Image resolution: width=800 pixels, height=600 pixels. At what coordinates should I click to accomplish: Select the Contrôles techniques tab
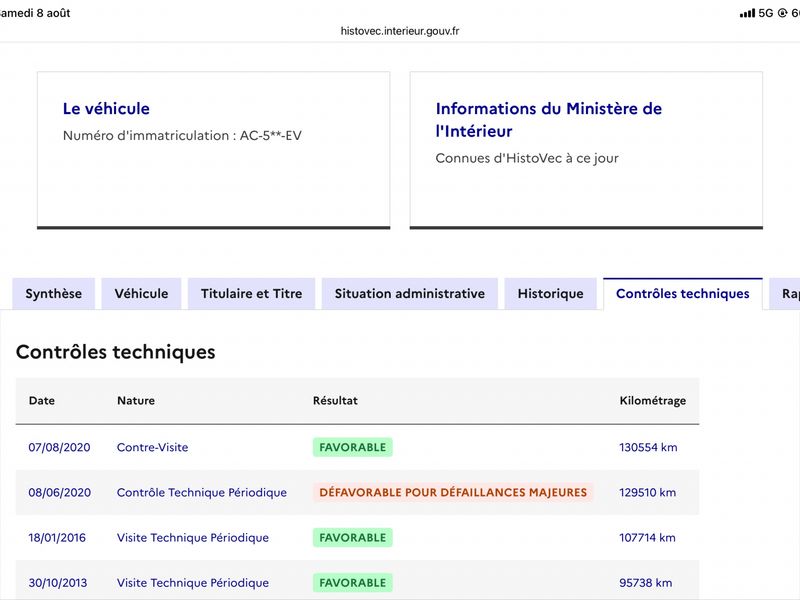(683, 294)
